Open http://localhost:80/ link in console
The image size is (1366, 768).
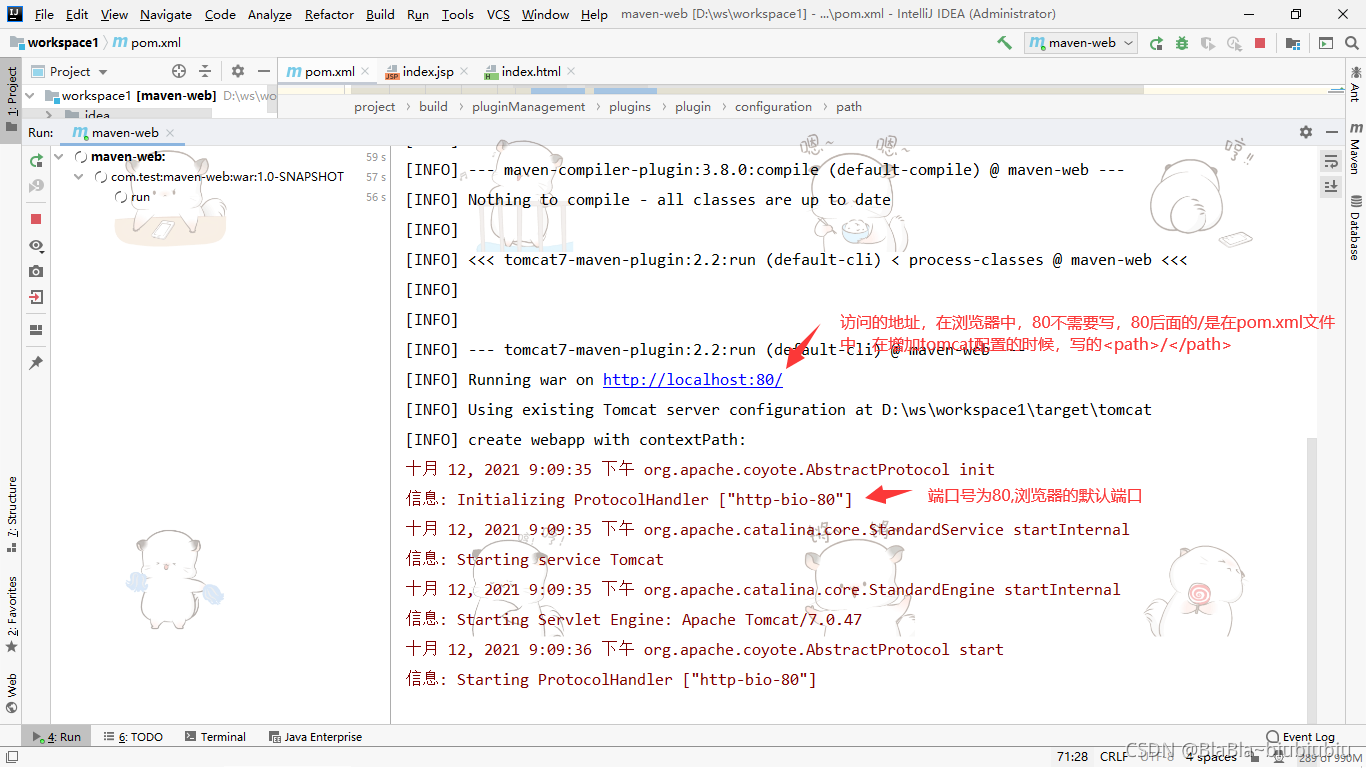[x=692, y=380]
